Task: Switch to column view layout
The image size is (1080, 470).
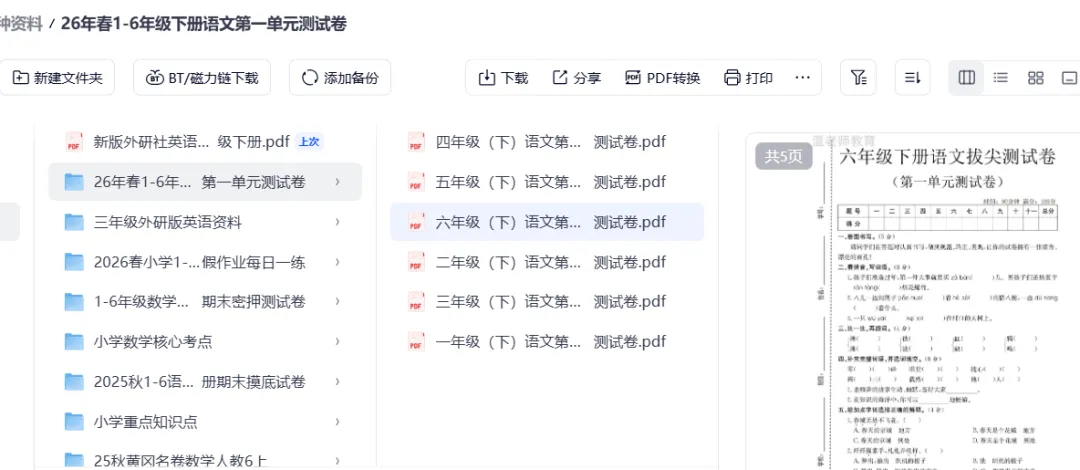Action: pos(967,78)
